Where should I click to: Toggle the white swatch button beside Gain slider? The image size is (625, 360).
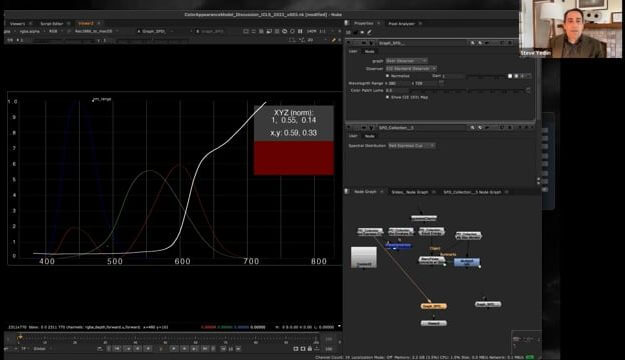coord(510,76)
